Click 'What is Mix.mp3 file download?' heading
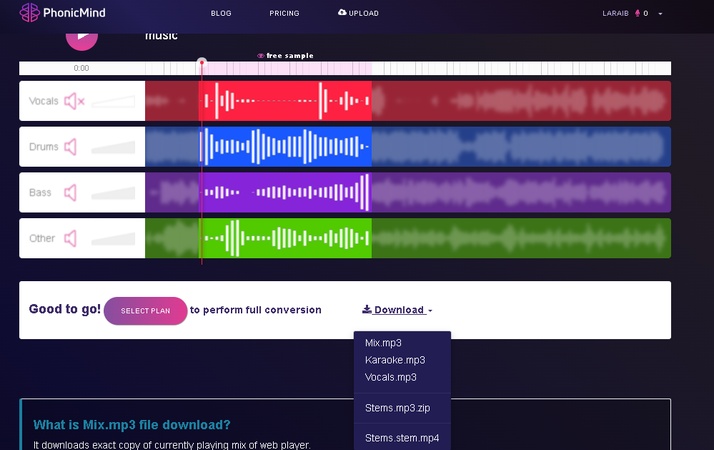This screenshot has width=714, height=450. [x=132, y=425]
